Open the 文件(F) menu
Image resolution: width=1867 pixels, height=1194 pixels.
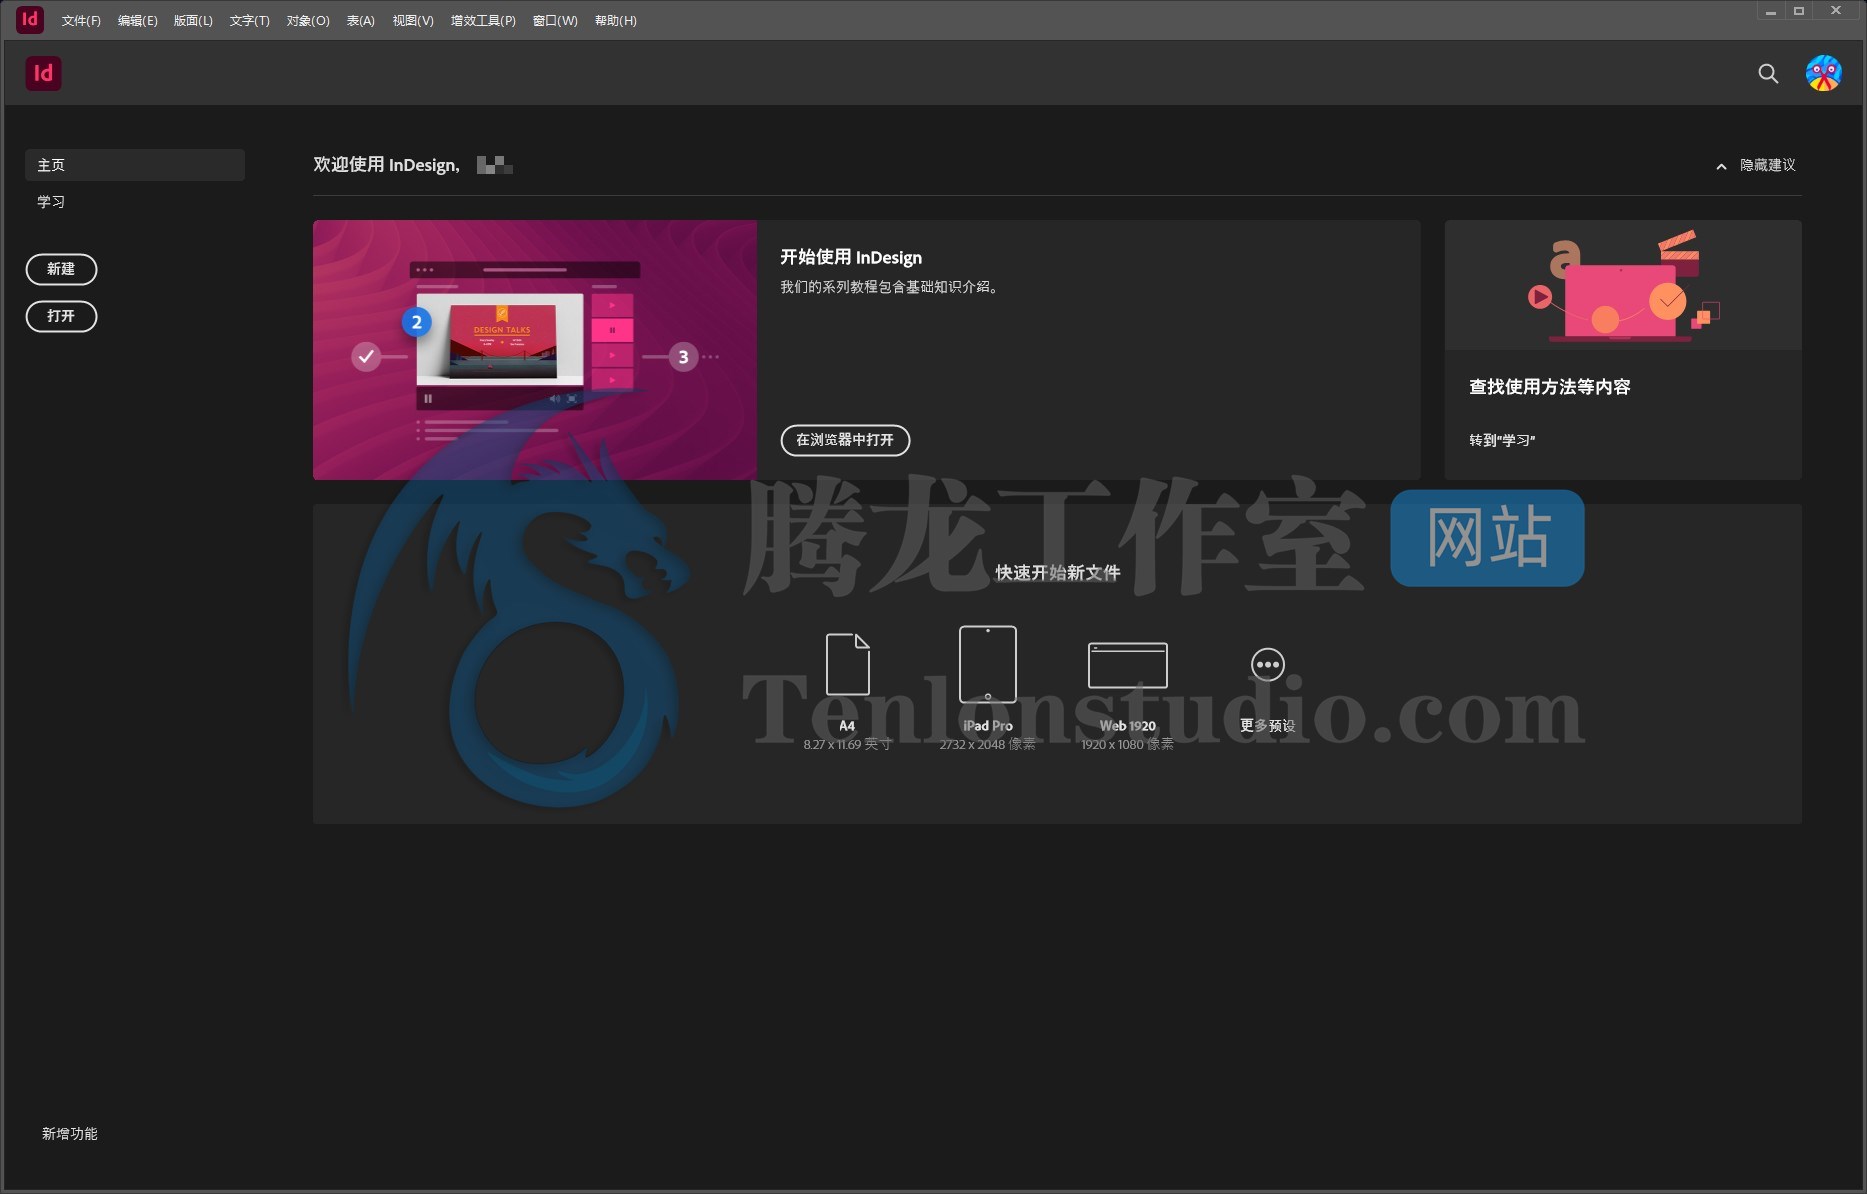(x=81, y=20)
